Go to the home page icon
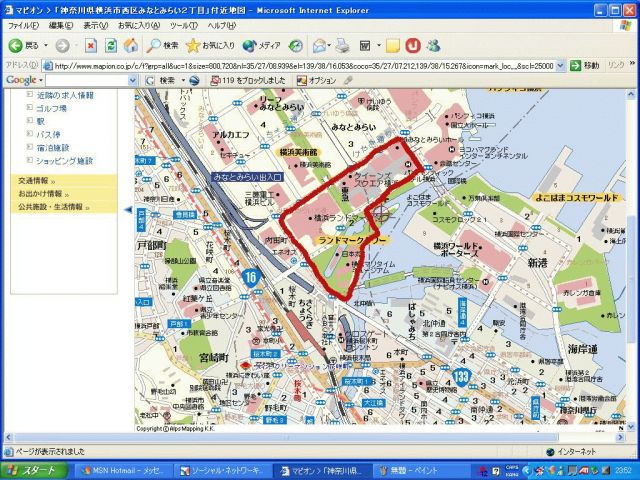Screen dimensions: 640x480 tap(131, 46)
